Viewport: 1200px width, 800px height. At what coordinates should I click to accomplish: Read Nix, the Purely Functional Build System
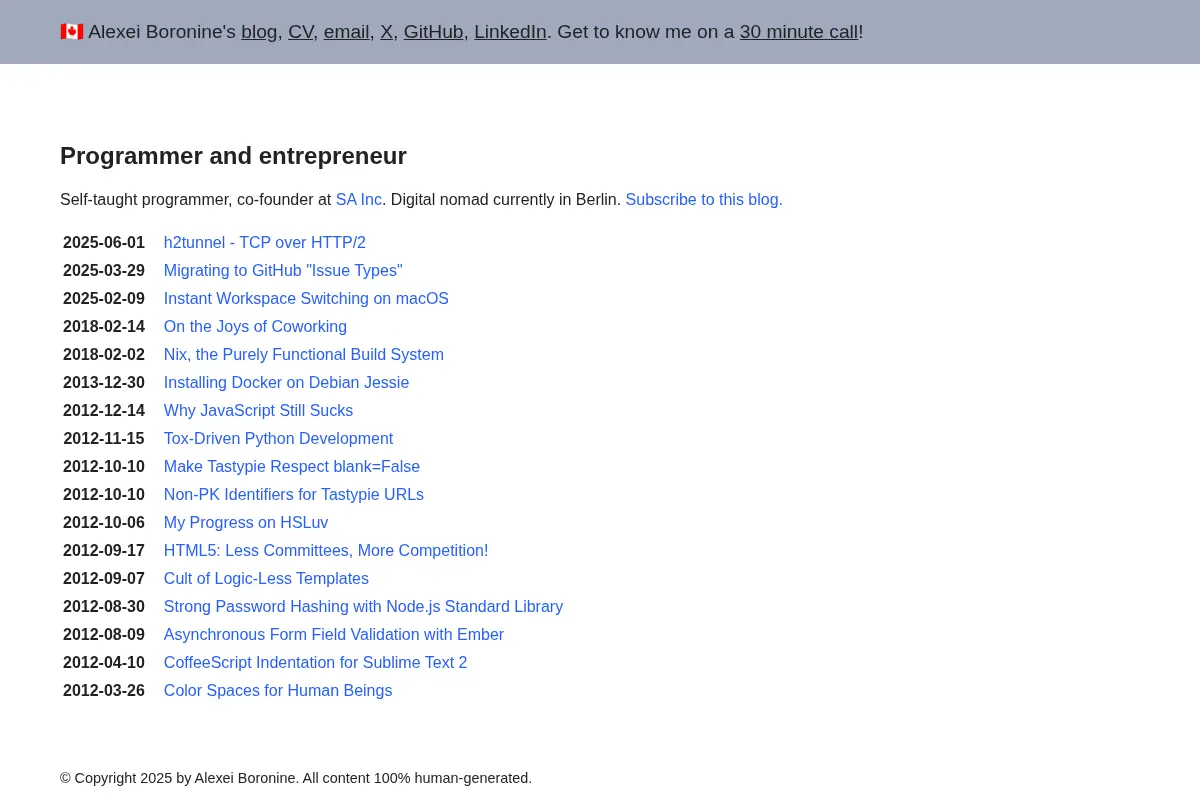point(304,355)
